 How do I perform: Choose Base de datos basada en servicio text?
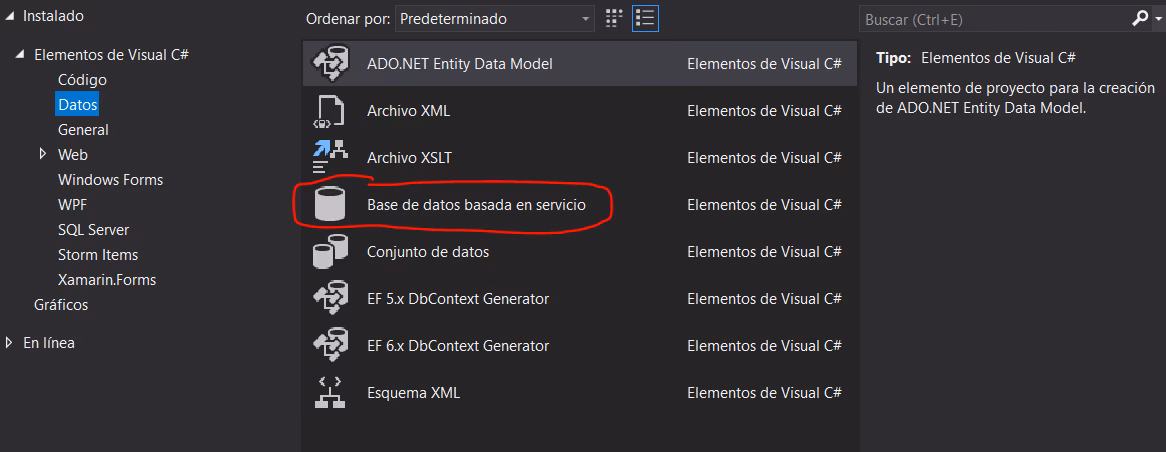[x=477, y=204]
